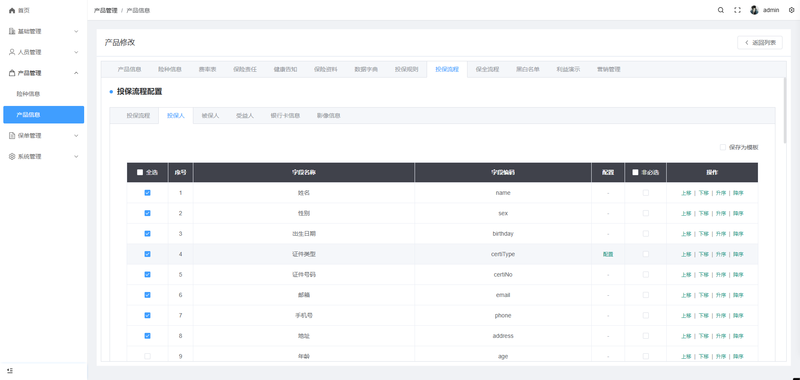Image resolution: width=800 pixels, height=380 pixels.
Task: Uncheck the 邮箱 row checkbox
Action: tap(147, 295)
